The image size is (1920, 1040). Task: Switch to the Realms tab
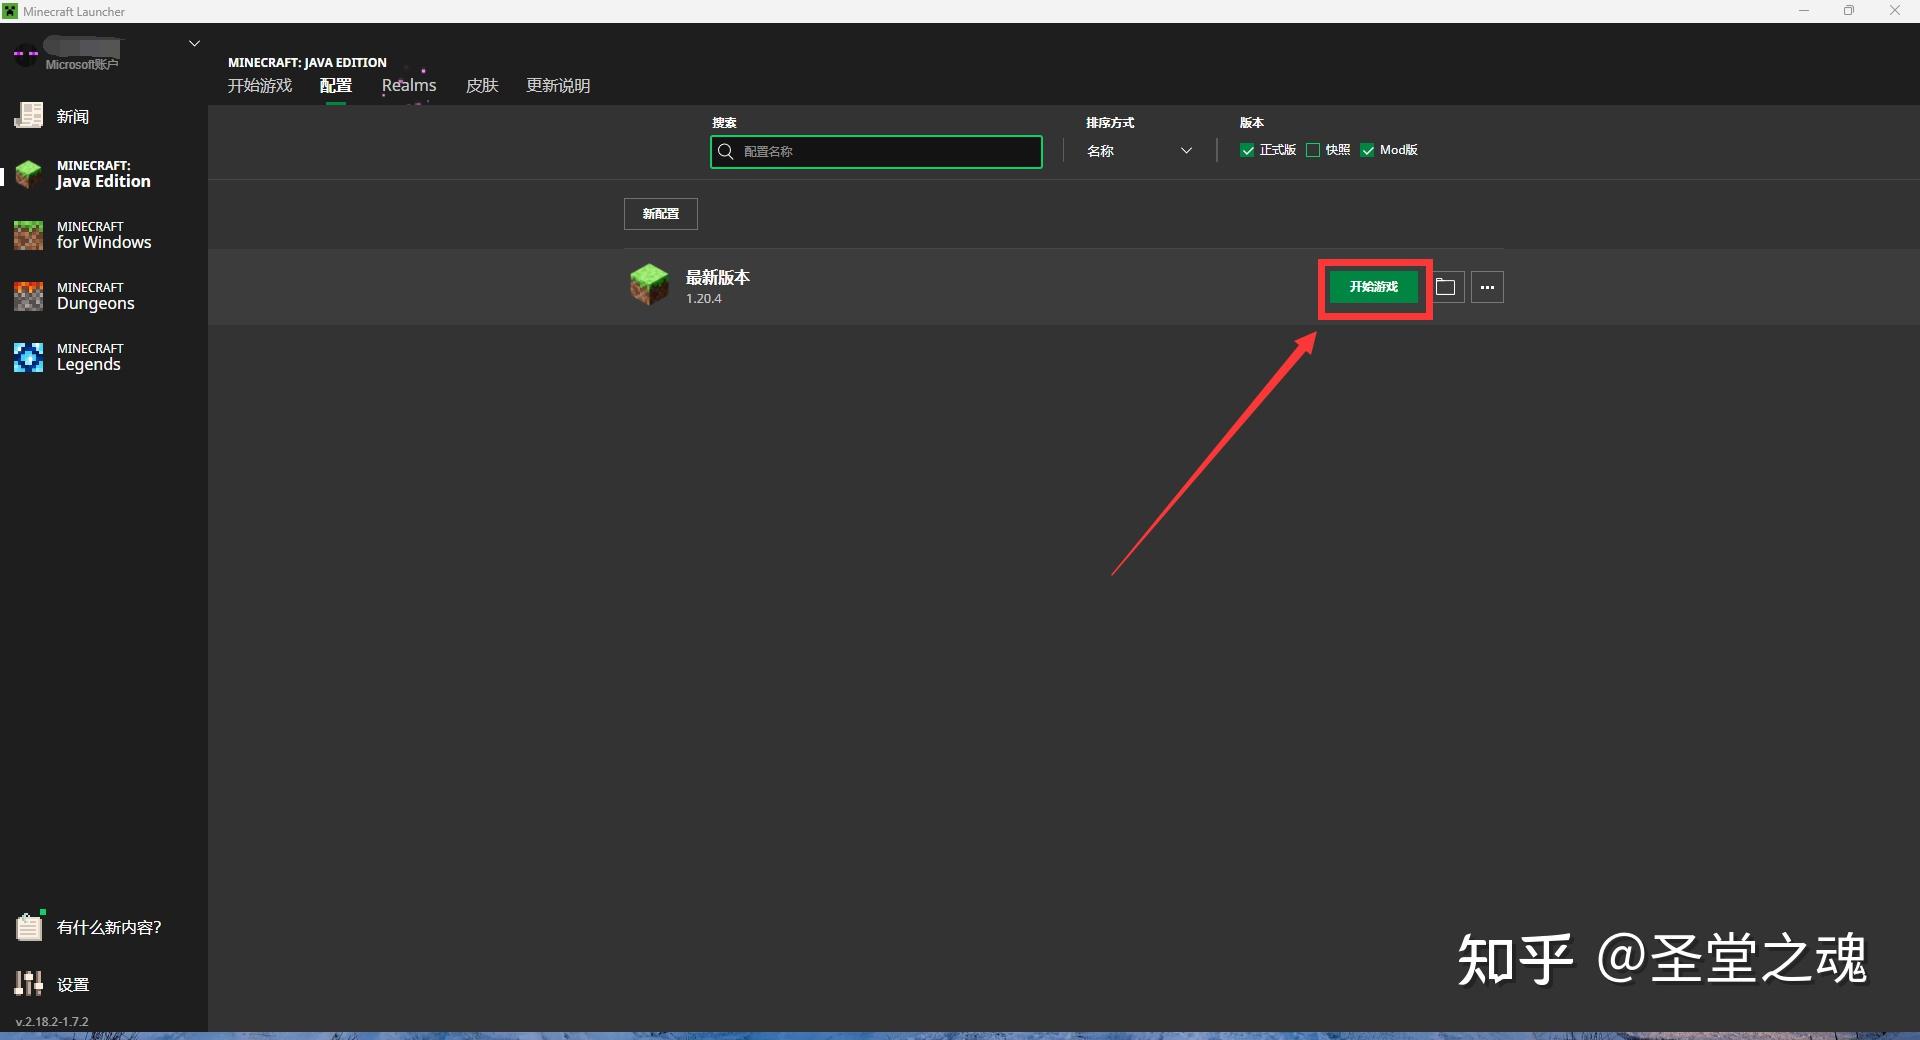(408, 85)
